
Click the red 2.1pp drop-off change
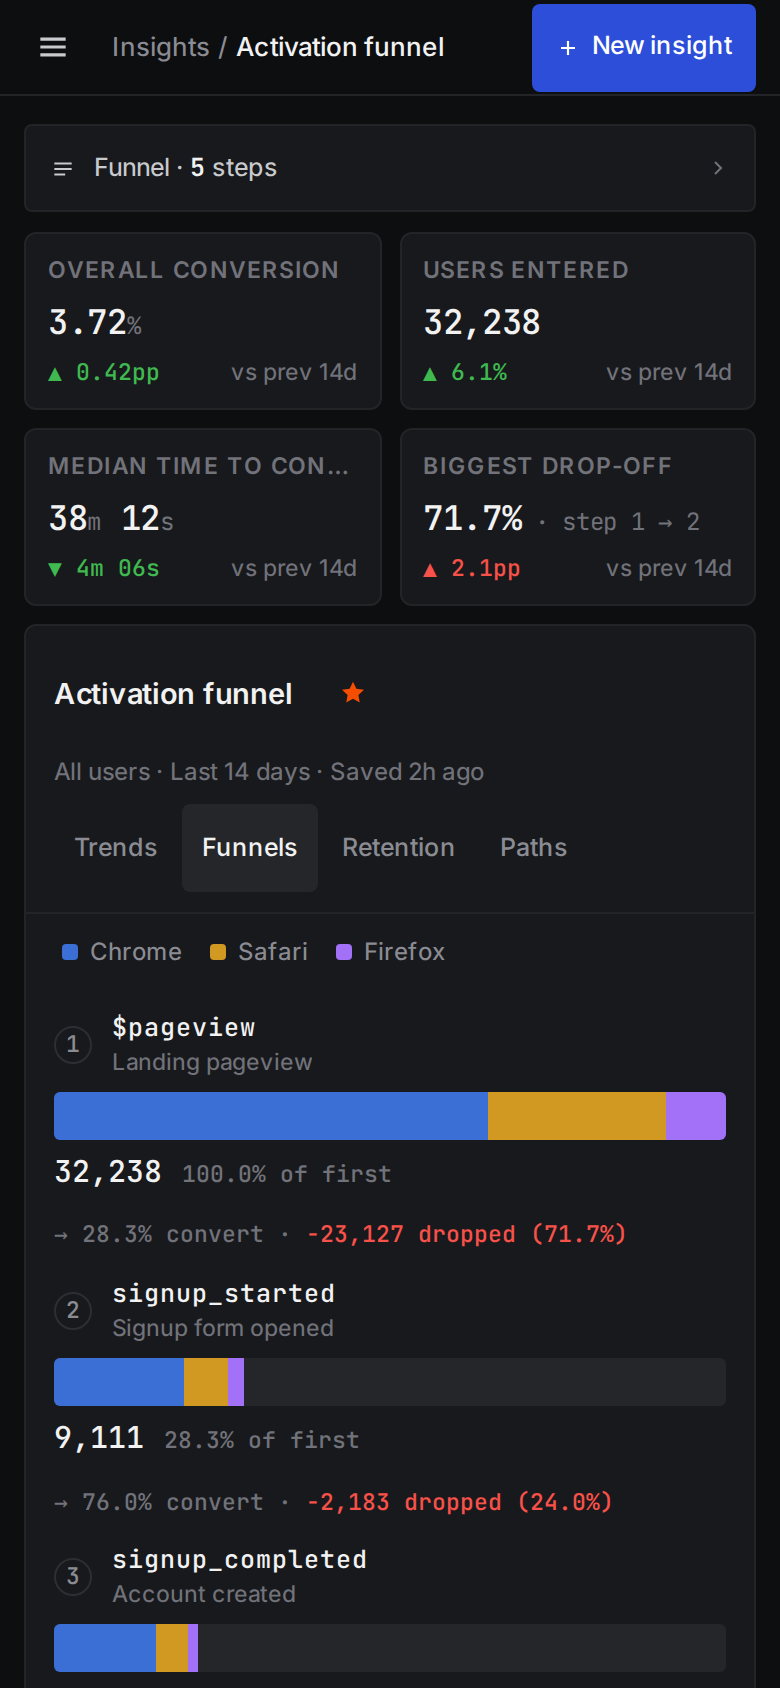tap(472, 569)
